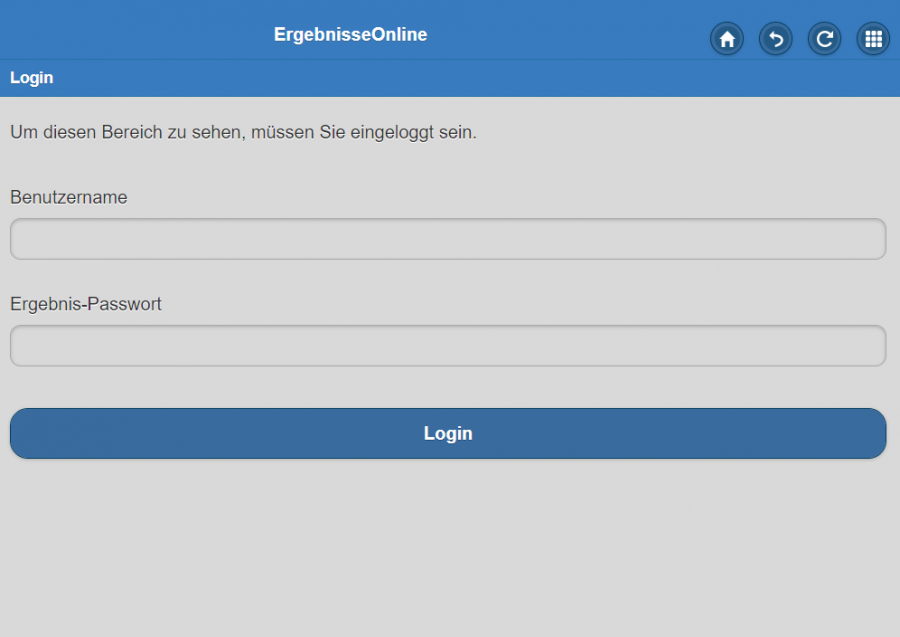Navigate back using the curved arrow

coord(776,39)
